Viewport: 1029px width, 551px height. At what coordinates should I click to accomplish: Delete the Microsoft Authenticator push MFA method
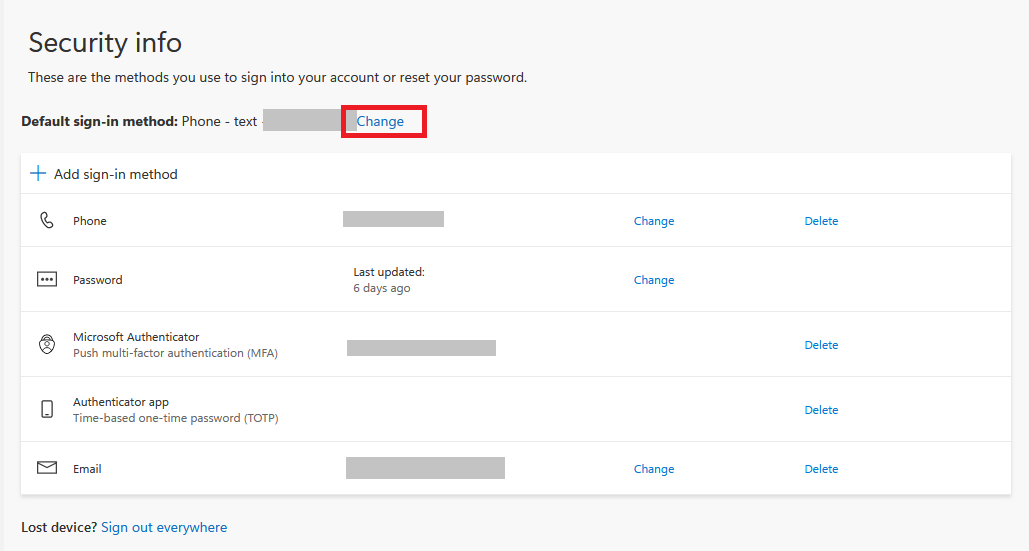(x=821, y=345)
